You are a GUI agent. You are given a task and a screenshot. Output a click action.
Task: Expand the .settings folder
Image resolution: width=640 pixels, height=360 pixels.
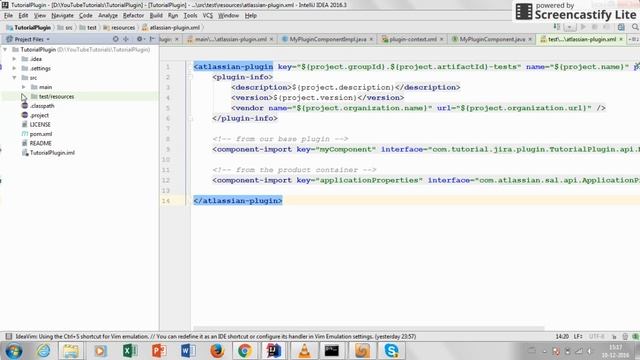[x=14, y=68]
